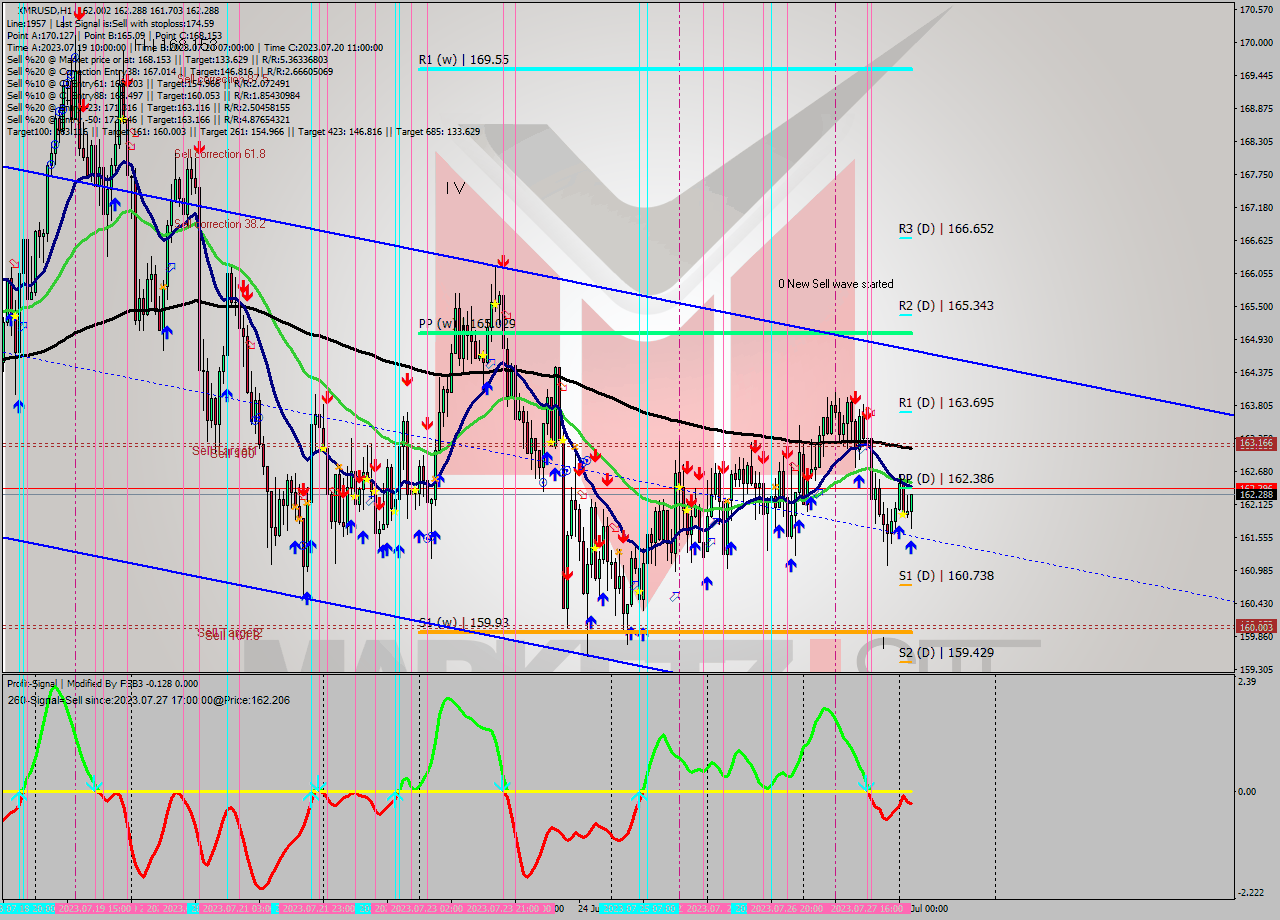
Task: Select the S1 (D) 160.738 pivot label
Action: [x=945, y=576]
